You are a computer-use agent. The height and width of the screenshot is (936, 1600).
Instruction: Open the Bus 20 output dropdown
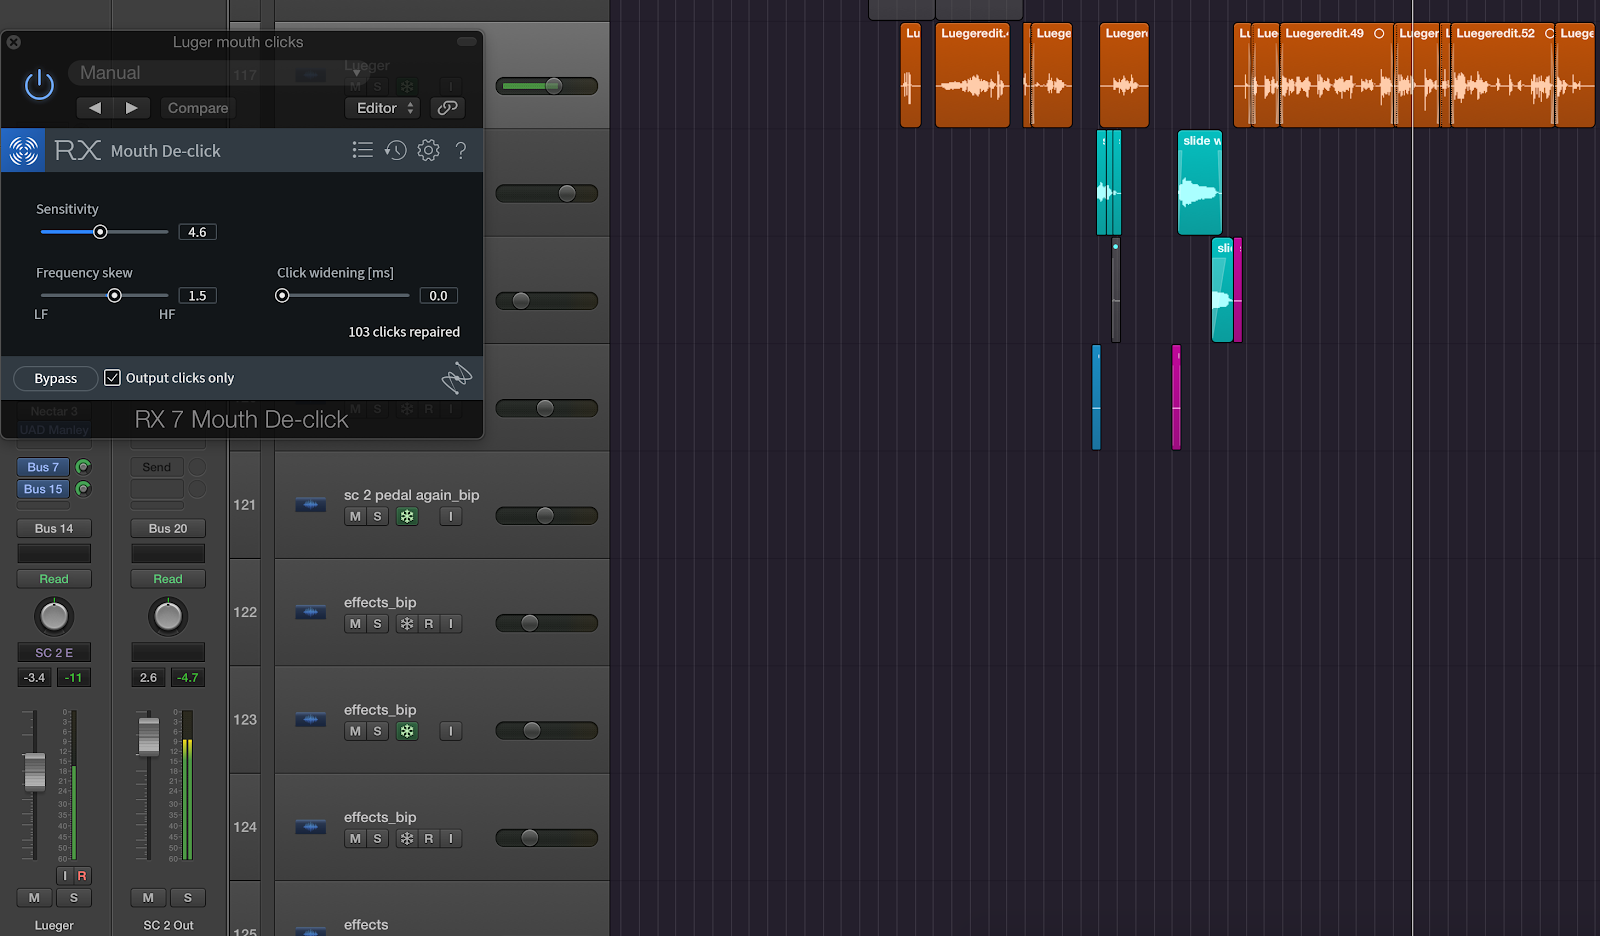(168, 528)
